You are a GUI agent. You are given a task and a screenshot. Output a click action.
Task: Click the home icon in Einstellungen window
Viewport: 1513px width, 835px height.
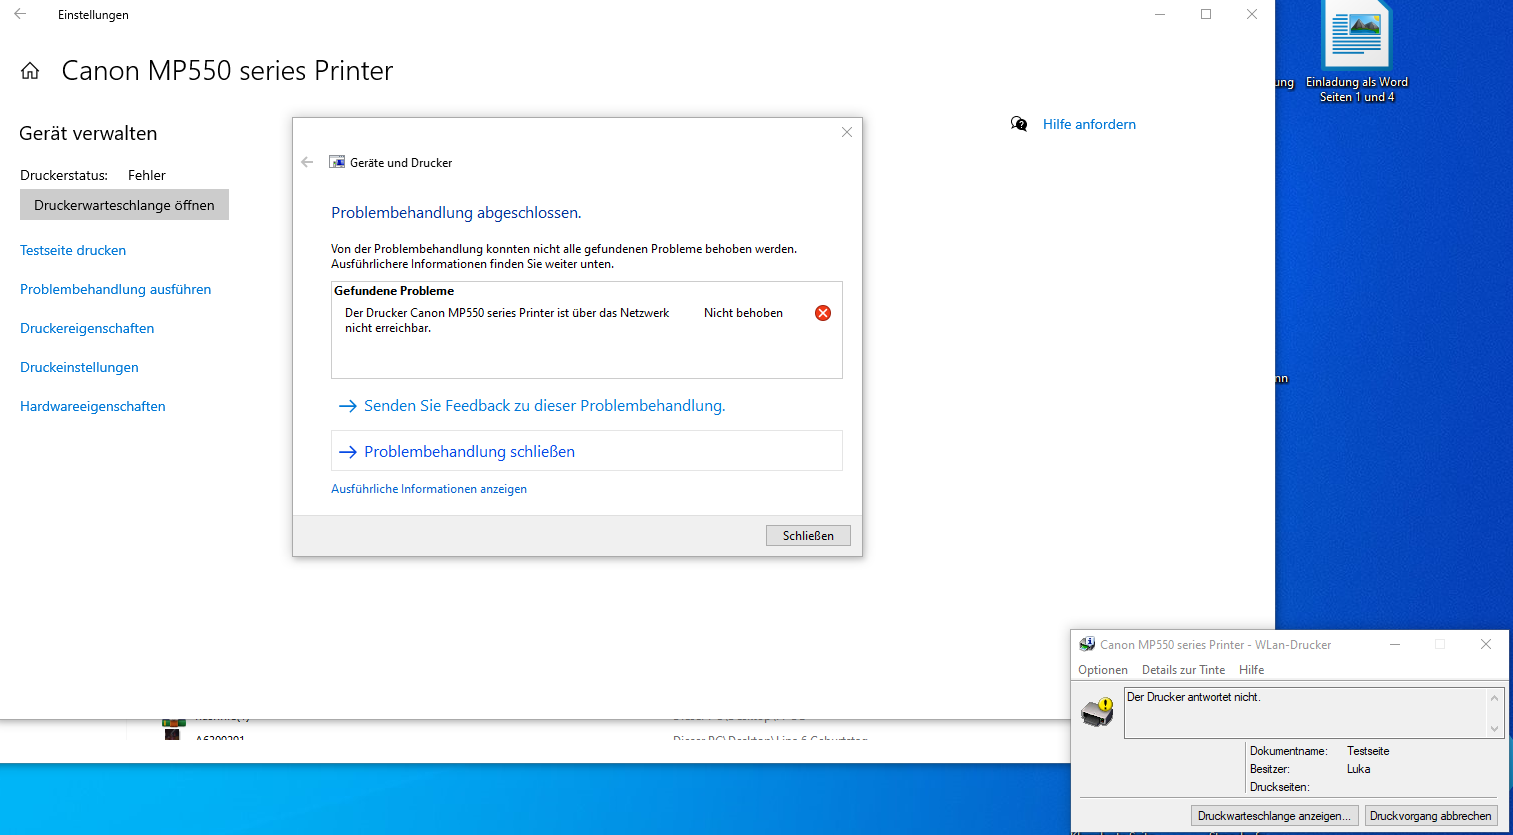[29, 70]
